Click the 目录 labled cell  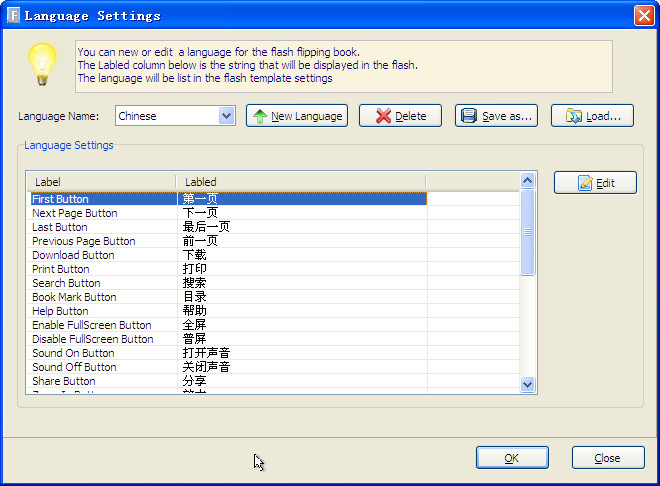click(302, 297)
